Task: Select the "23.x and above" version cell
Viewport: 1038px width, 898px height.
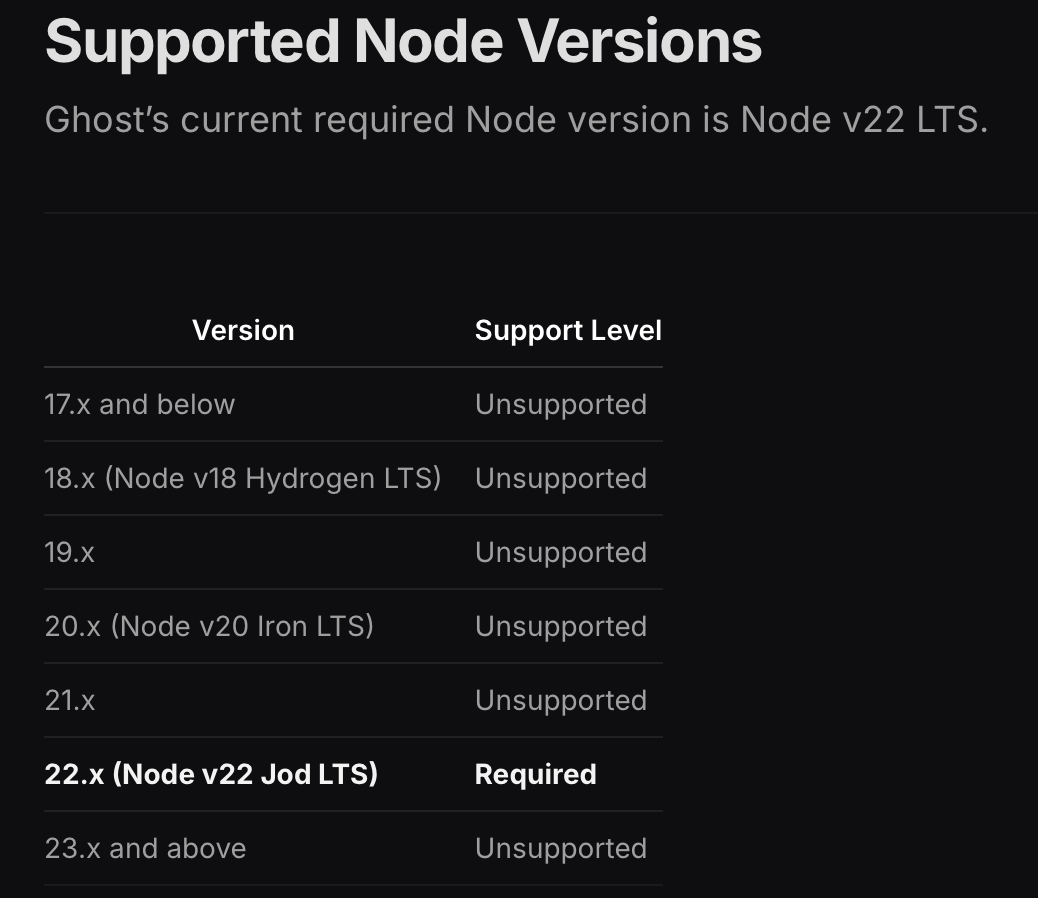Action: pyautogui.click(x=145, y=849)
